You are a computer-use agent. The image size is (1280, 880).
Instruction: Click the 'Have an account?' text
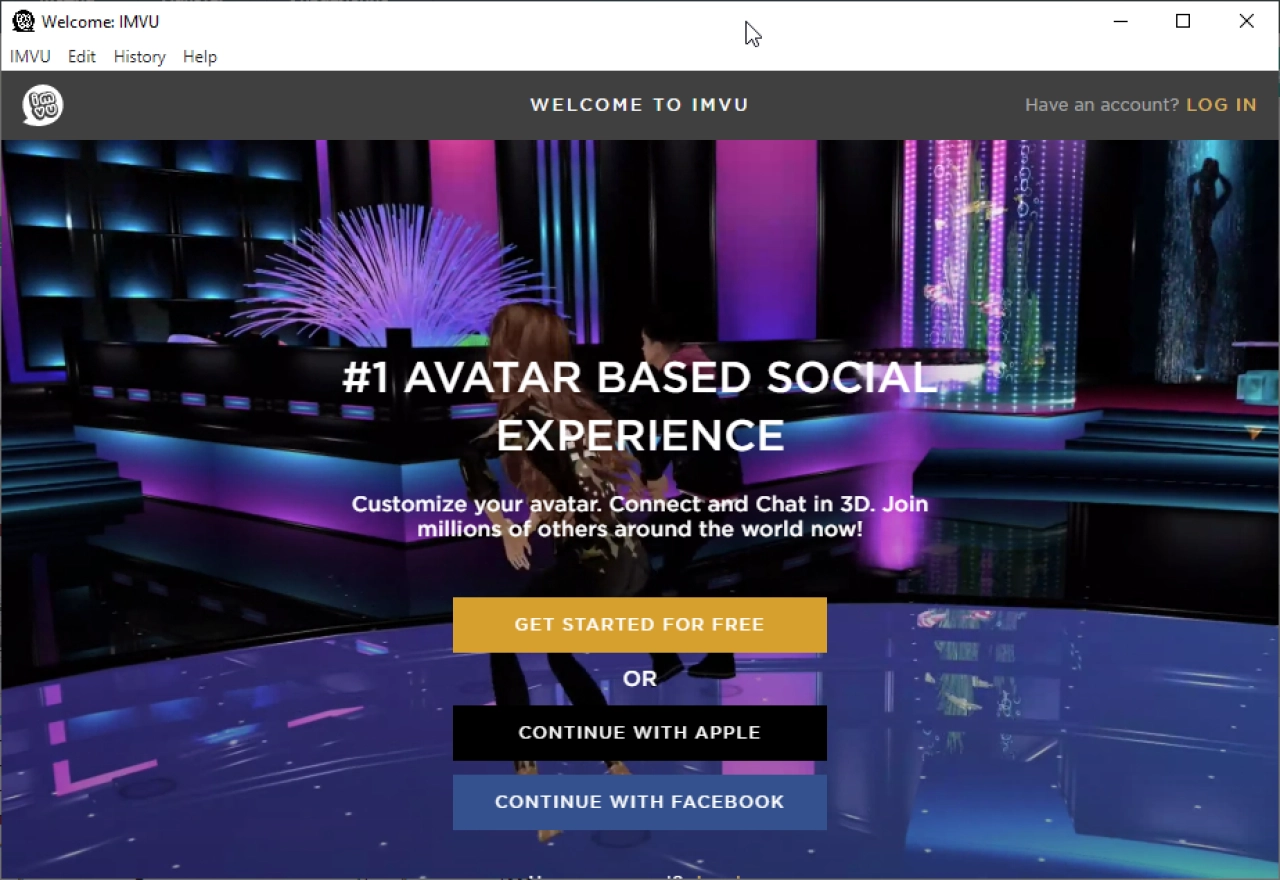pos(1102,105)
